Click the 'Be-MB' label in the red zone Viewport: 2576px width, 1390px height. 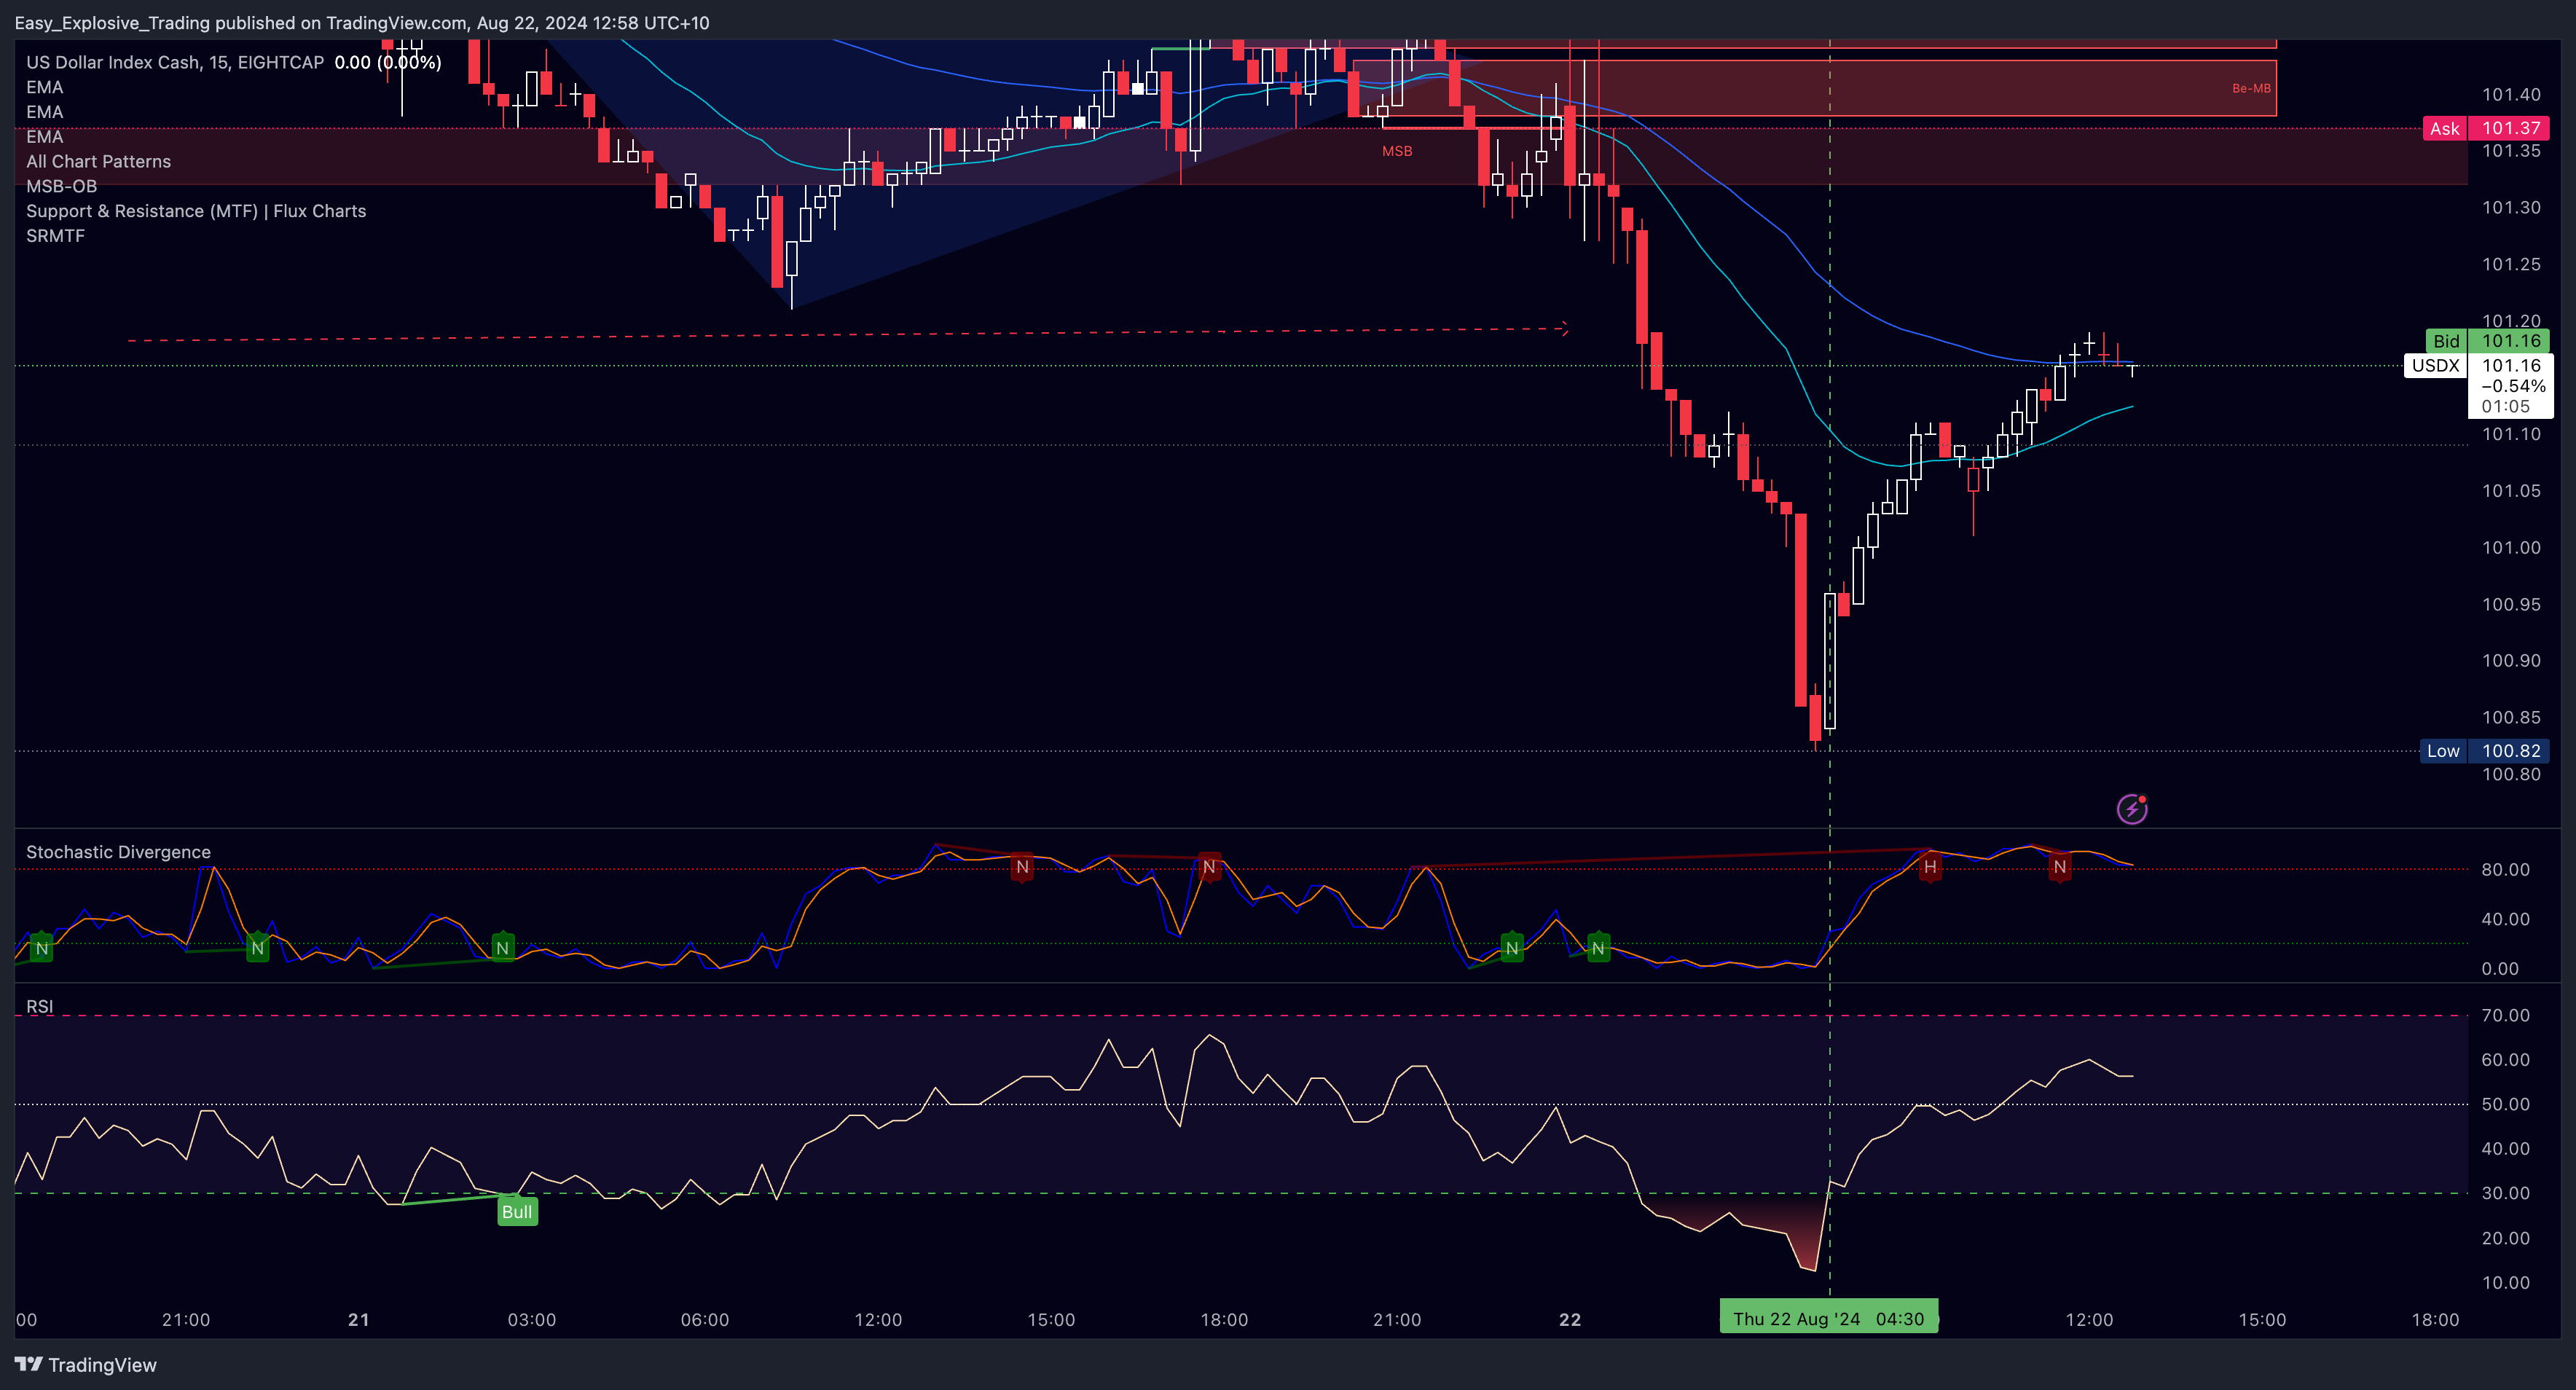coord(2251,88)
